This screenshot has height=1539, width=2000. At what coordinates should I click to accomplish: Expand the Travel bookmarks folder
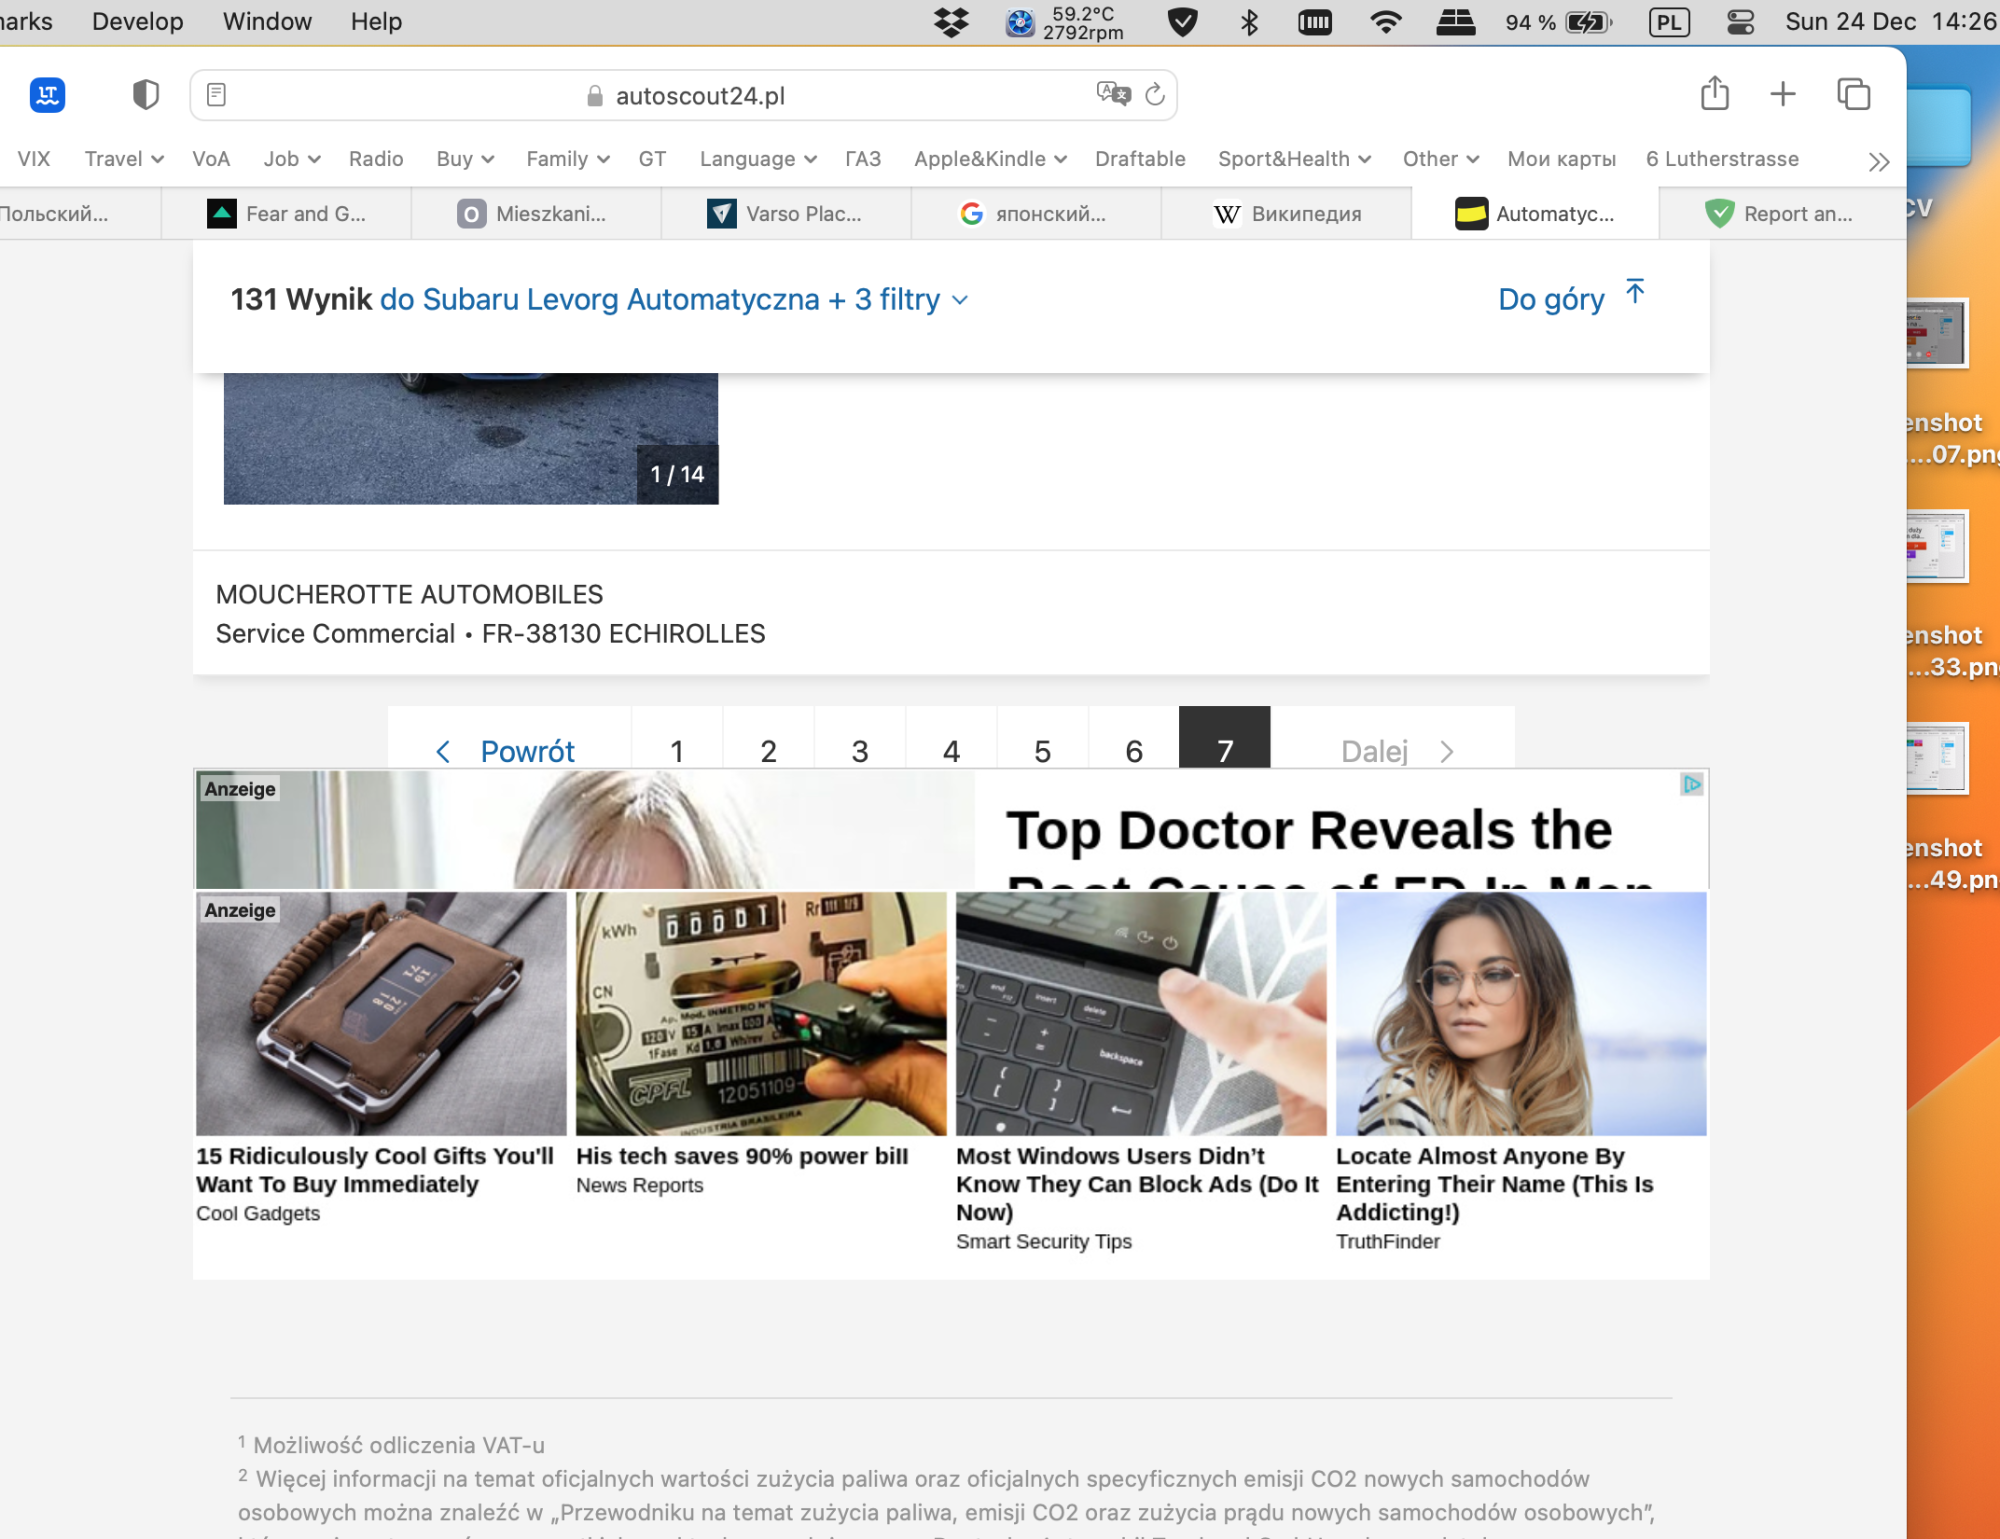124,159
